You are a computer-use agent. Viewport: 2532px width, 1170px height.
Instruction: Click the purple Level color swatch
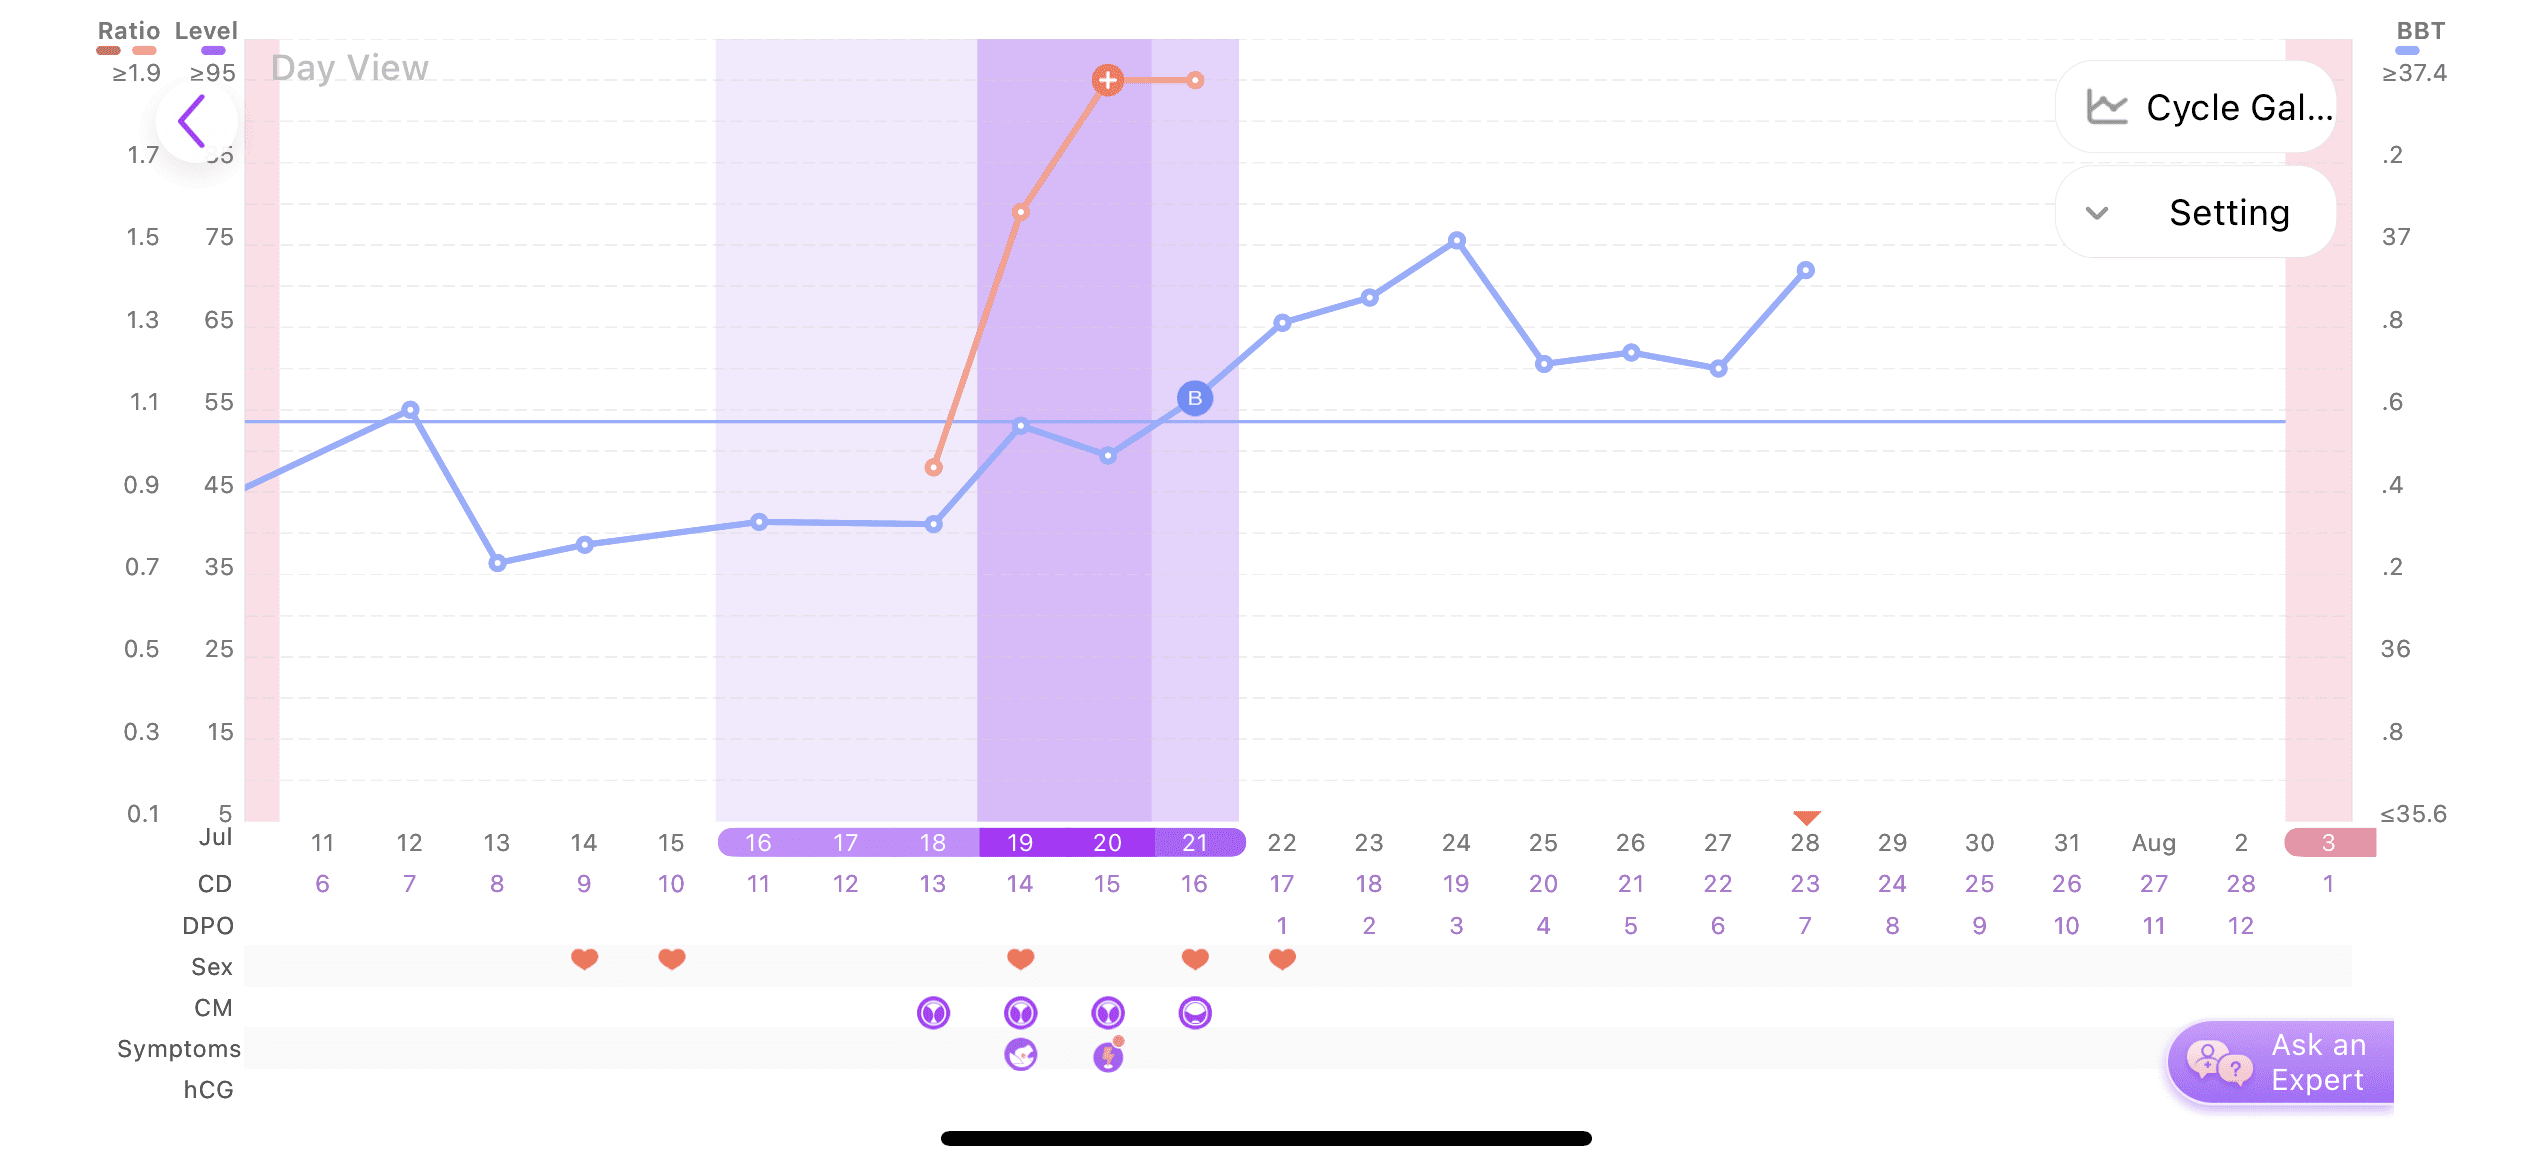pos(213,50)
